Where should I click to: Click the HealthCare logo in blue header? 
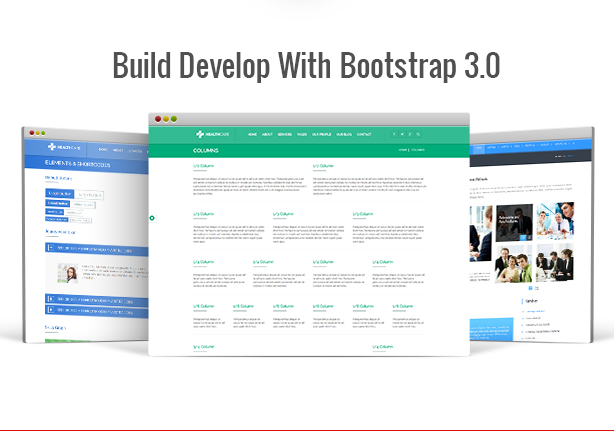64,148
